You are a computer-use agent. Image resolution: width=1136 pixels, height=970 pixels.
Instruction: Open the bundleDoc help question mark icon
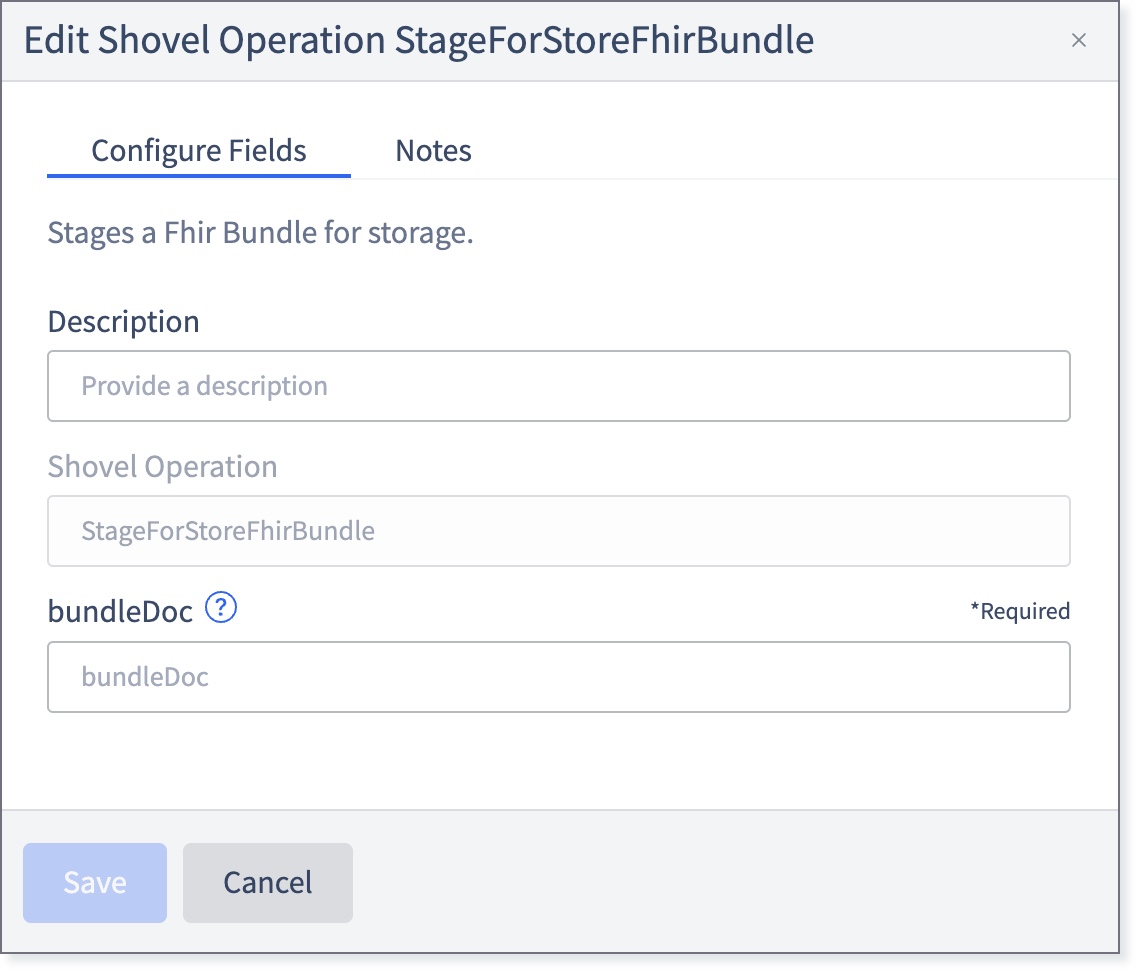(x=221, y=608)
